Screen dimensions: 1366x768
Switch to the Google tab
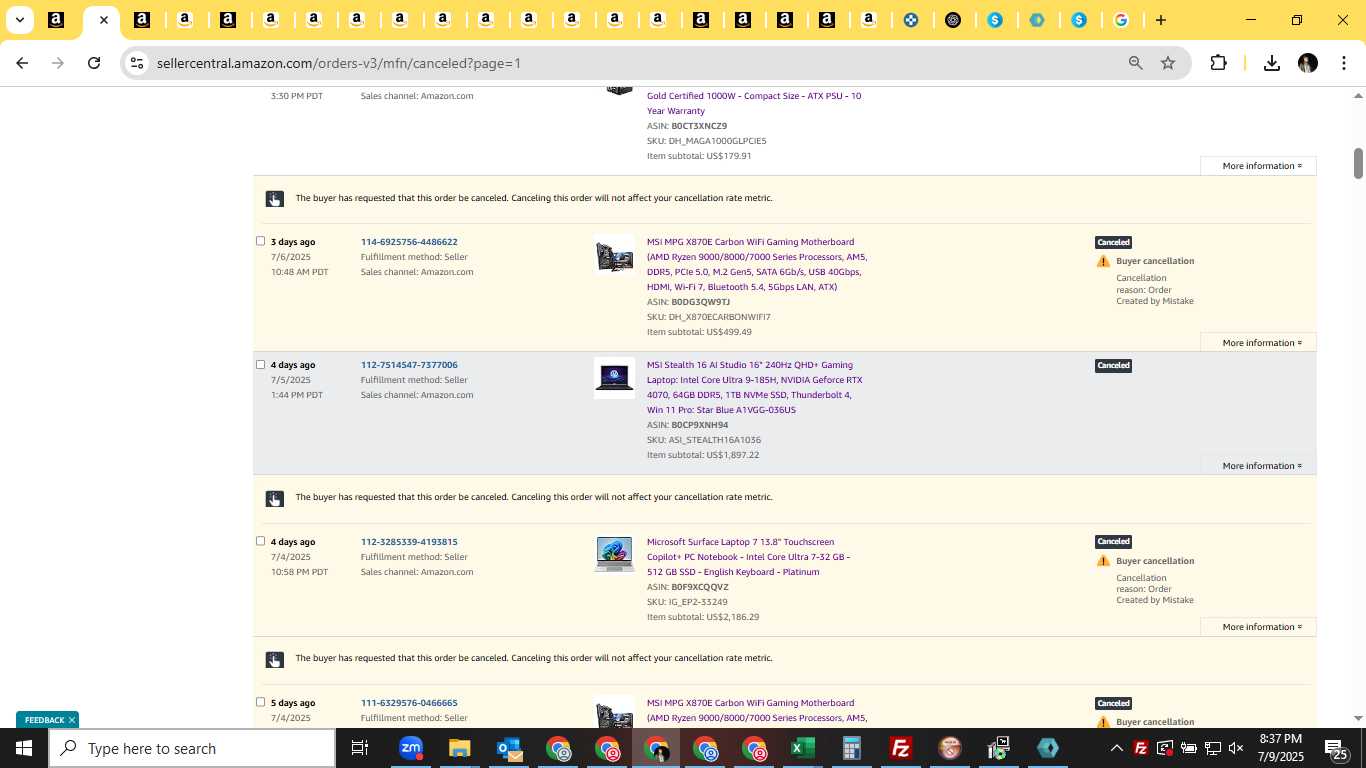1121,20
